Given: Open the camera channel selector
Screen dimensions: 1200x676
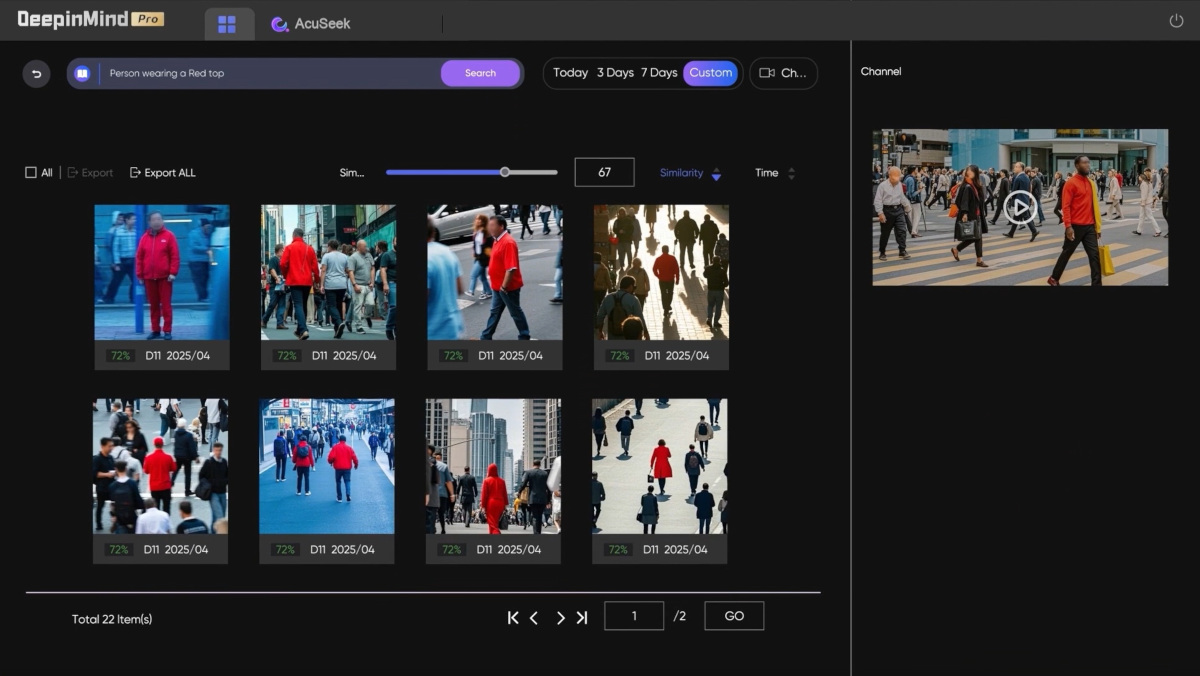Looking at the screenshot, I should 783,73.
